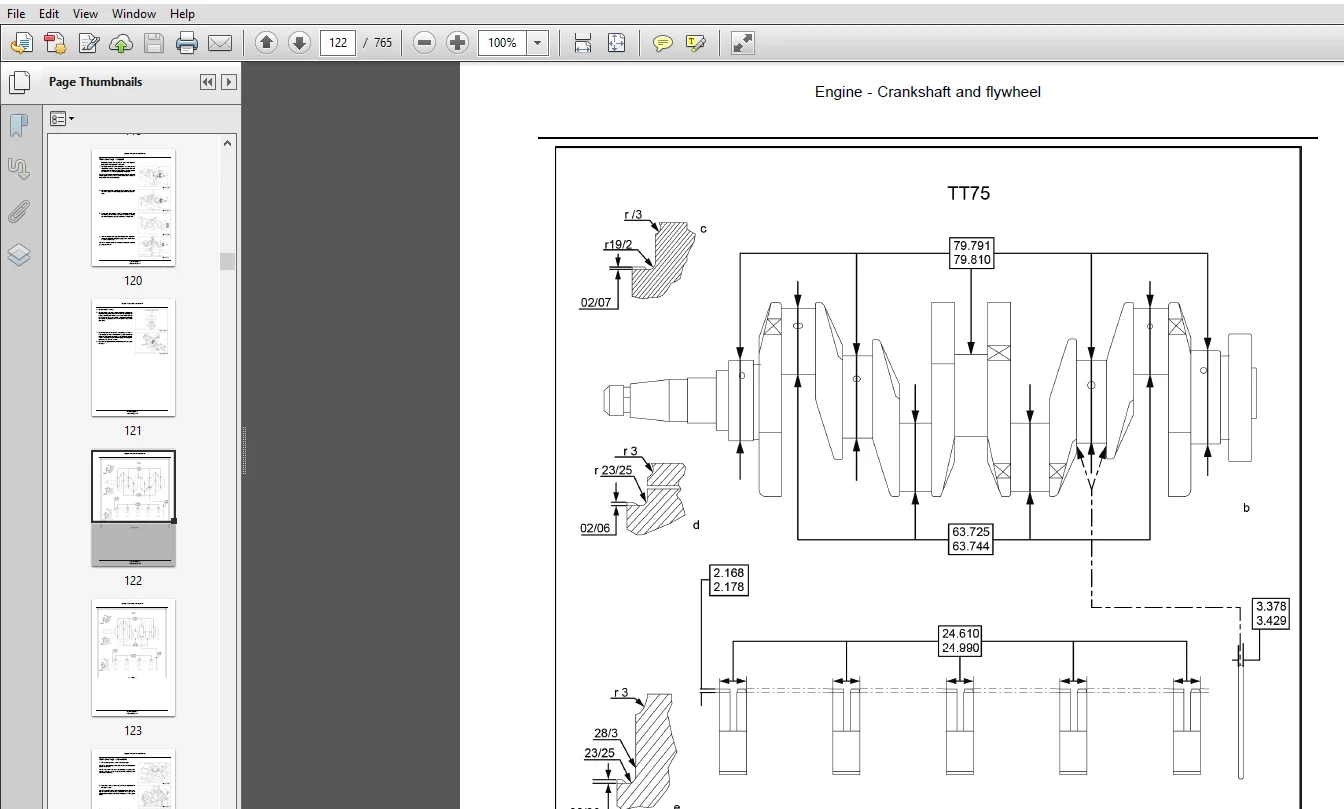Click the '02/06' label in the diagram
Image resolution: width=1344 pixels, height=809 pixels.
click(x=595, y=529)
